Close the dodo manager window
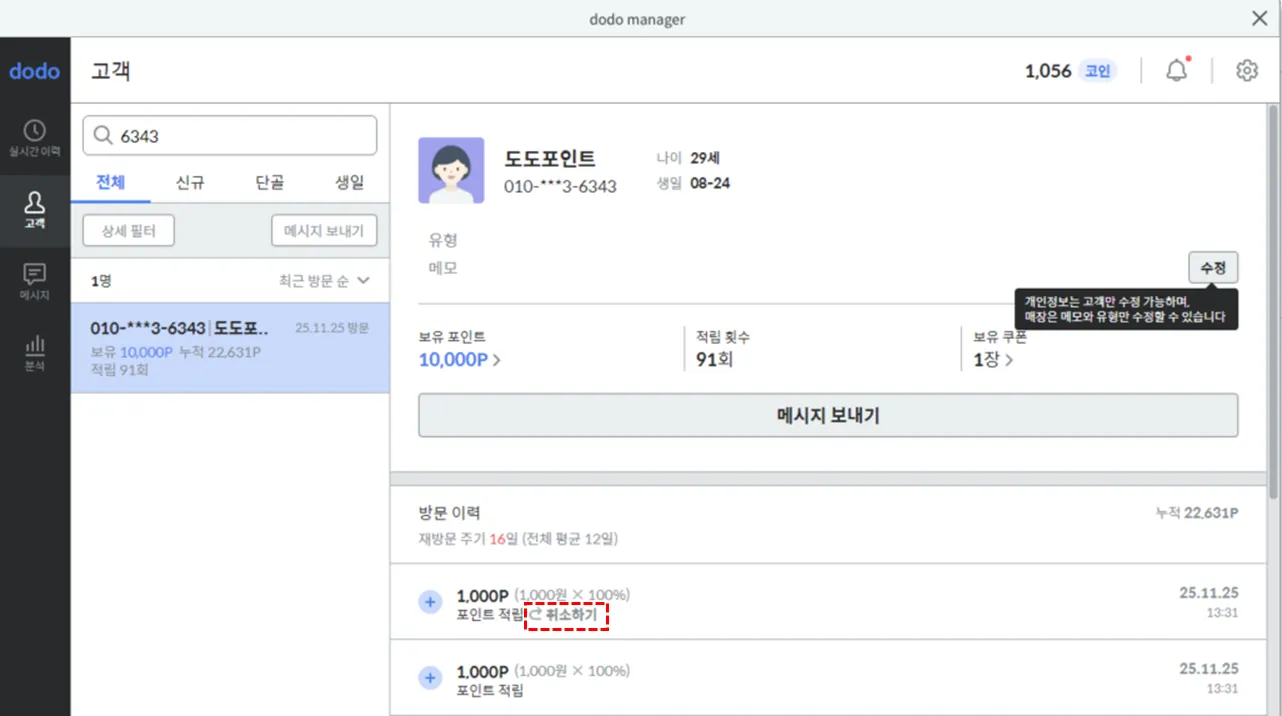Viewport: 1282px width, 716px height. 1260,18
